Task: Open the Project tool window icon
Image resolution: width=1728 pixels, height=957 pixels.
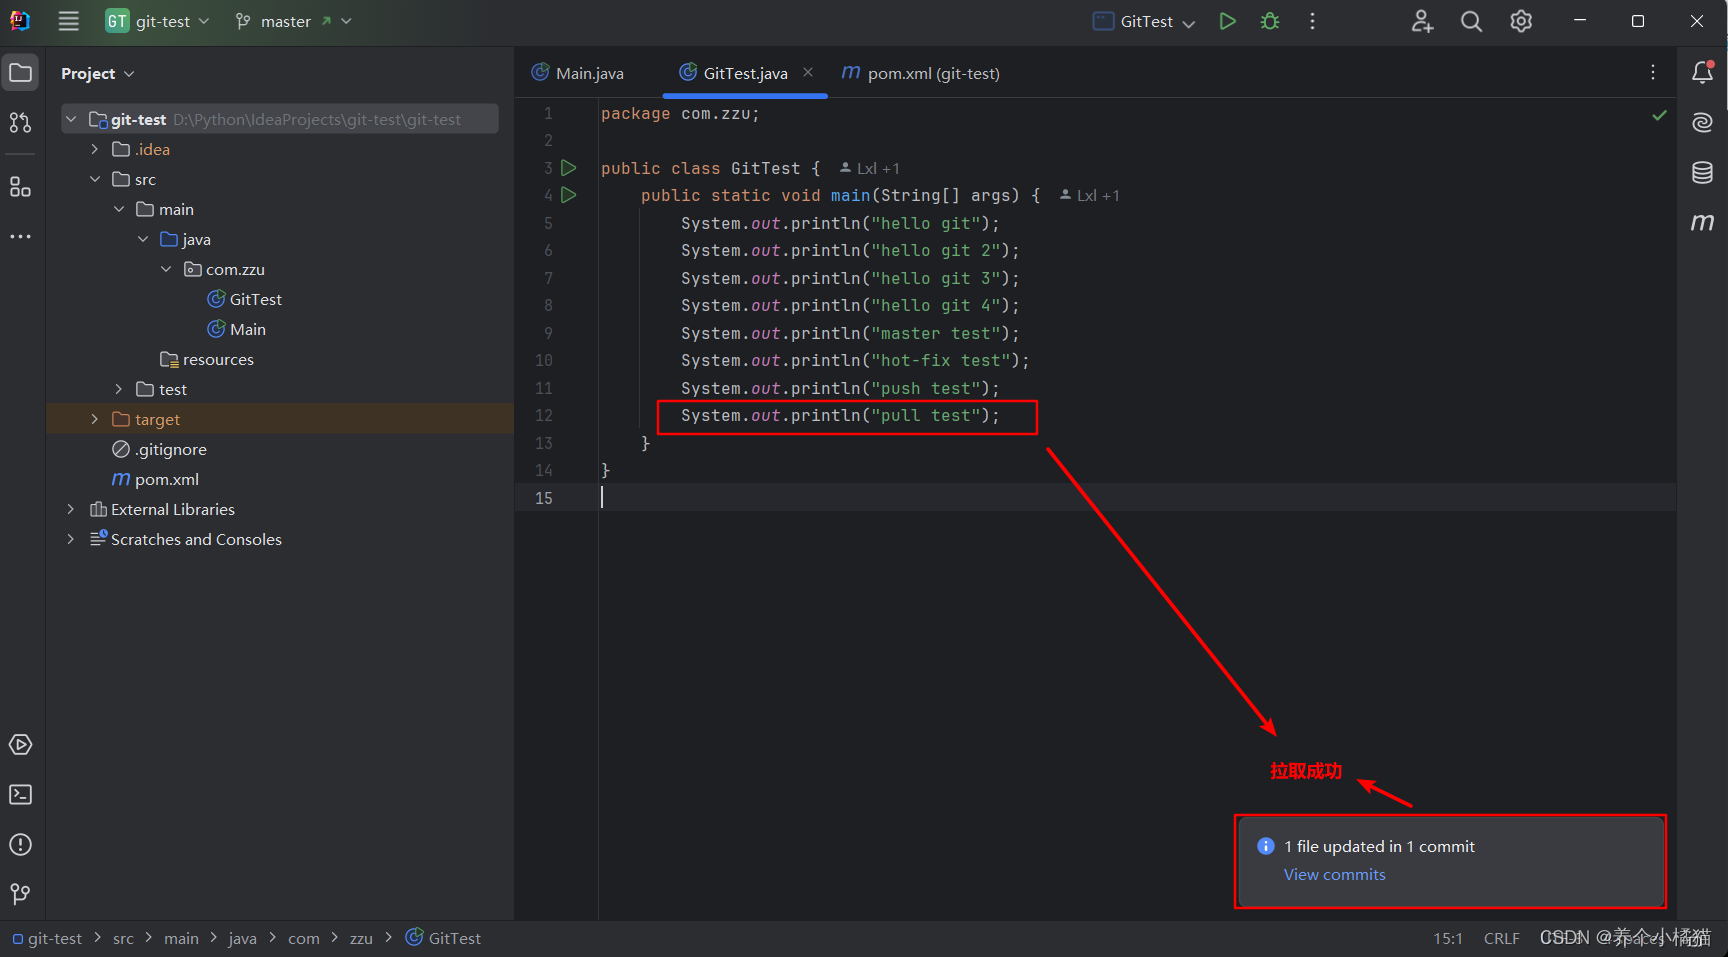Action: (x=20, y=73)
